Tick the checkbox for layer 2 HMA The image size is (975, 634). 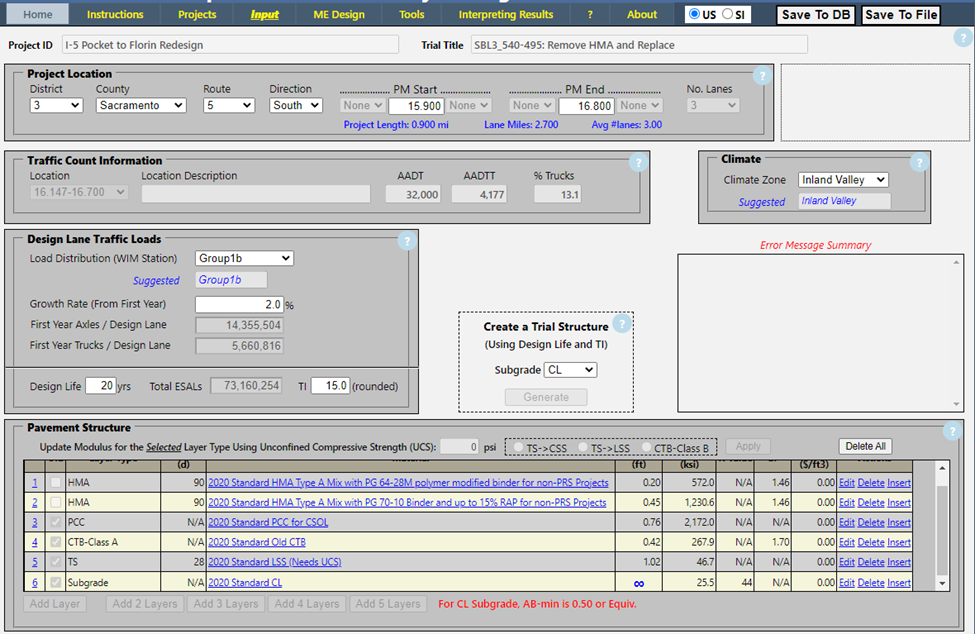(x=56, y=503)
